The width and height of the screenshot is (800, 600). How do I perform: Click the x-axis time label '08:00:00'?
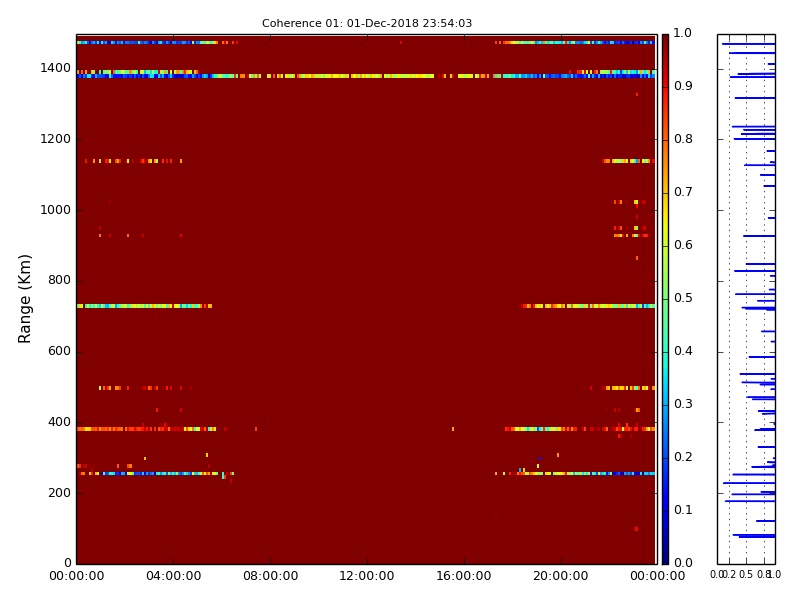(270, 576)
